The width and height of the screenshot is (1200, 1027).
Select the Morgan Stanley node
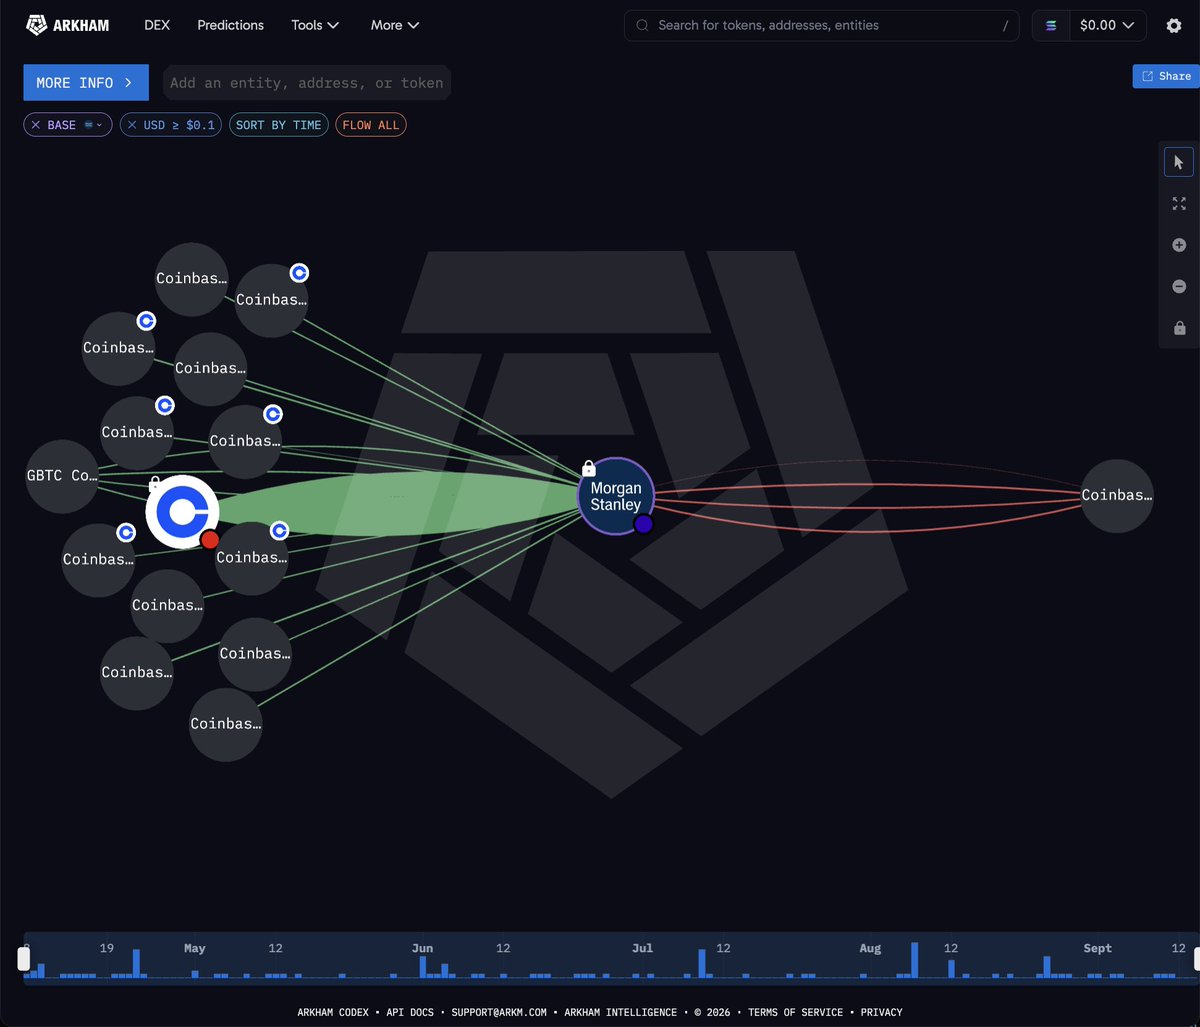point(616,496)
